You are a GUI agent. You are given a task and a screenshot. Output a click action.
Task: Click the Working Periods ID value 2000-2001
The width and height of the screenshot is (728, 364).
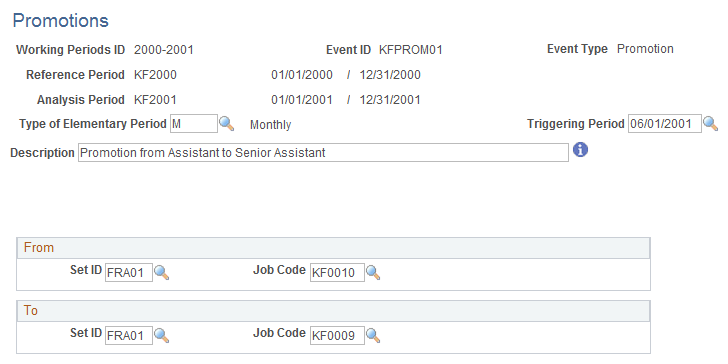click(x=163, y=50)
